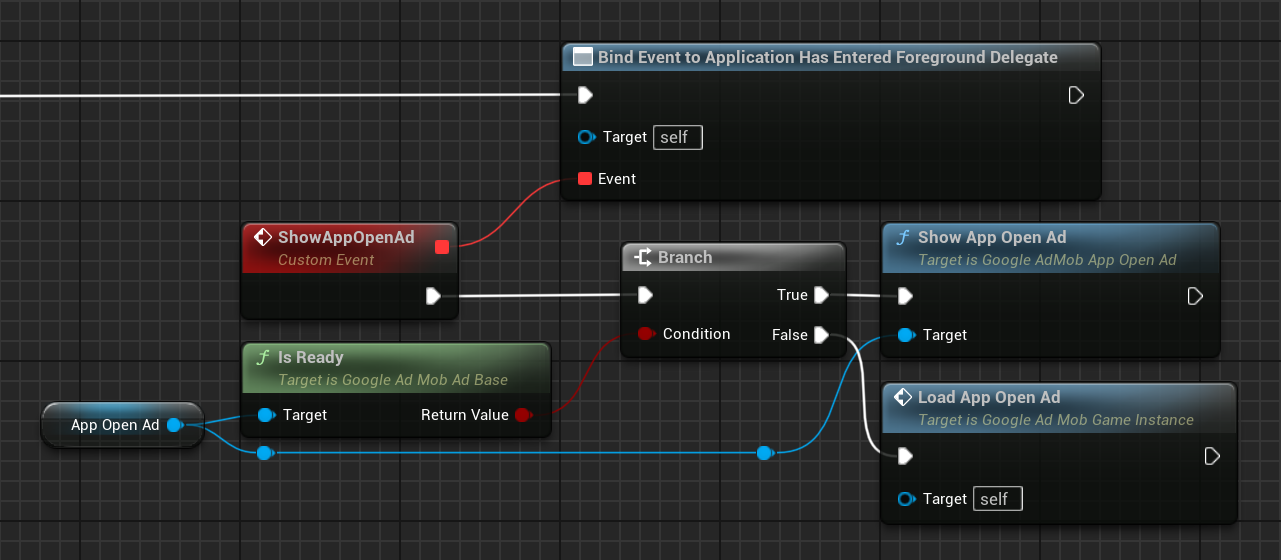
Task: Click Load App Open Ad execution input pin
Action: 905,456
